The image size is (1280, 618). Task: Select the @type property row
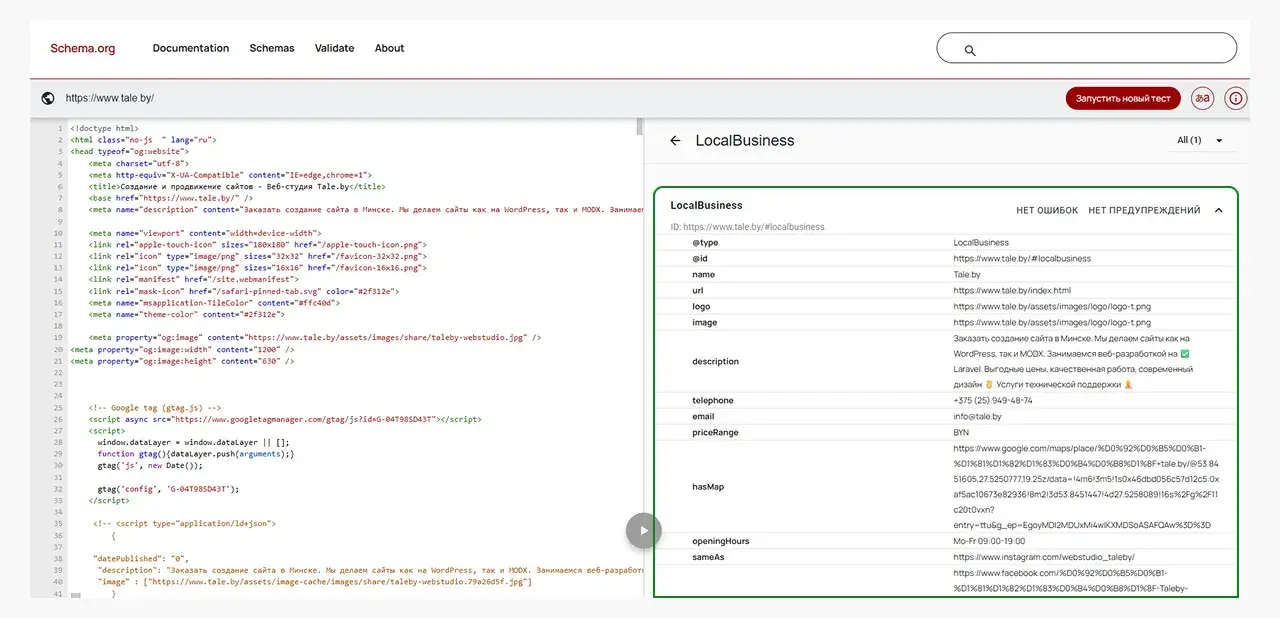coord(946,242)
